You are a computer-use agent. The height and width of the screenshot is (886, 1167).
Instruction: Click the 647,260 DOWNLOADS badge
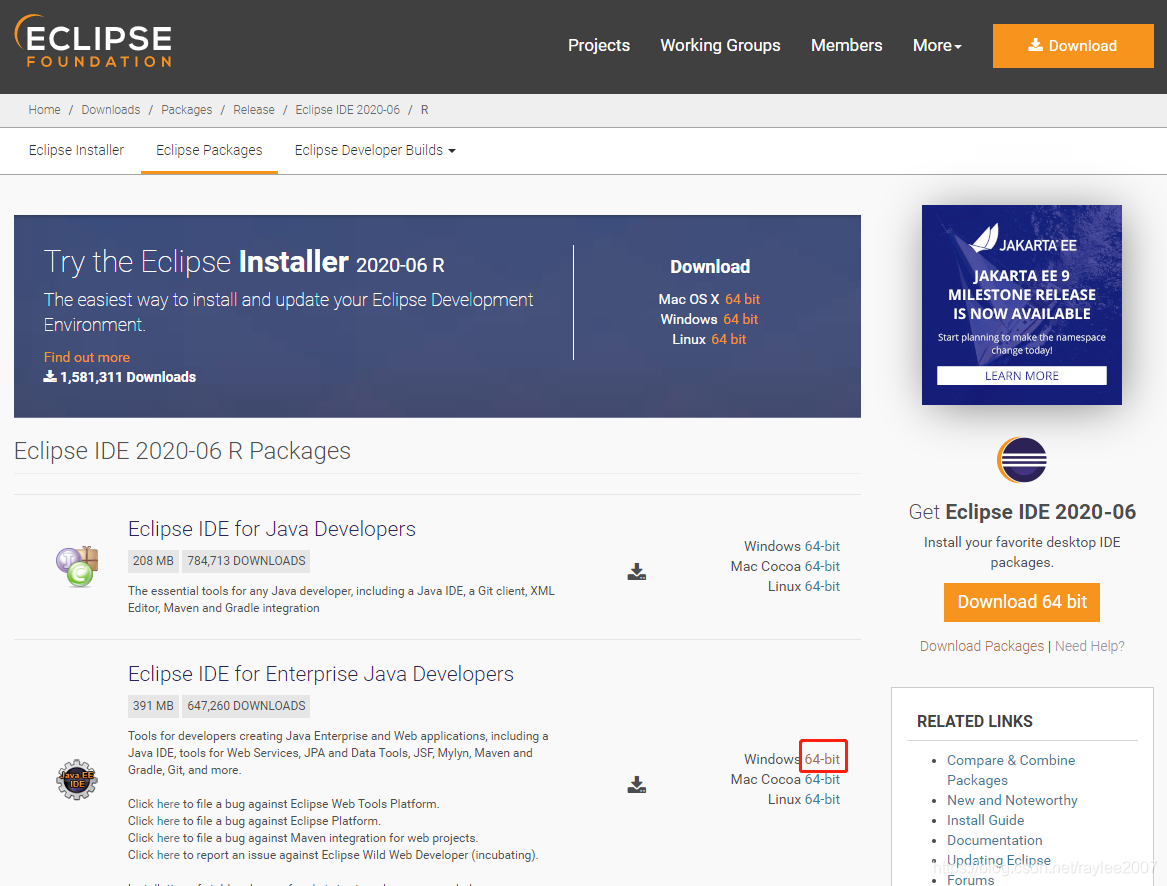click(246, 707)
